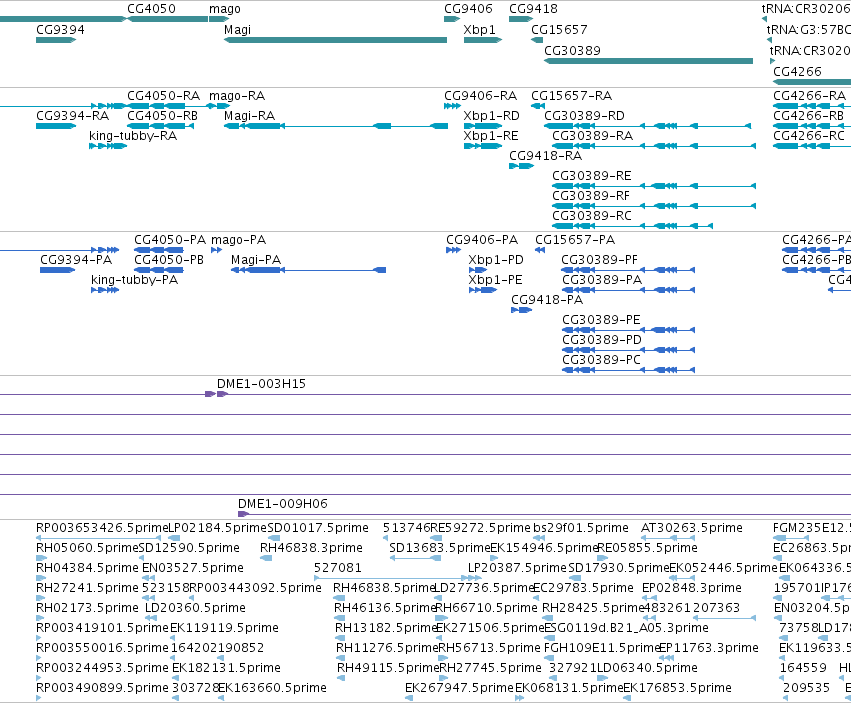Select the CG9418-PA protein
The image size is (851, 703).
tap(522, 310)
